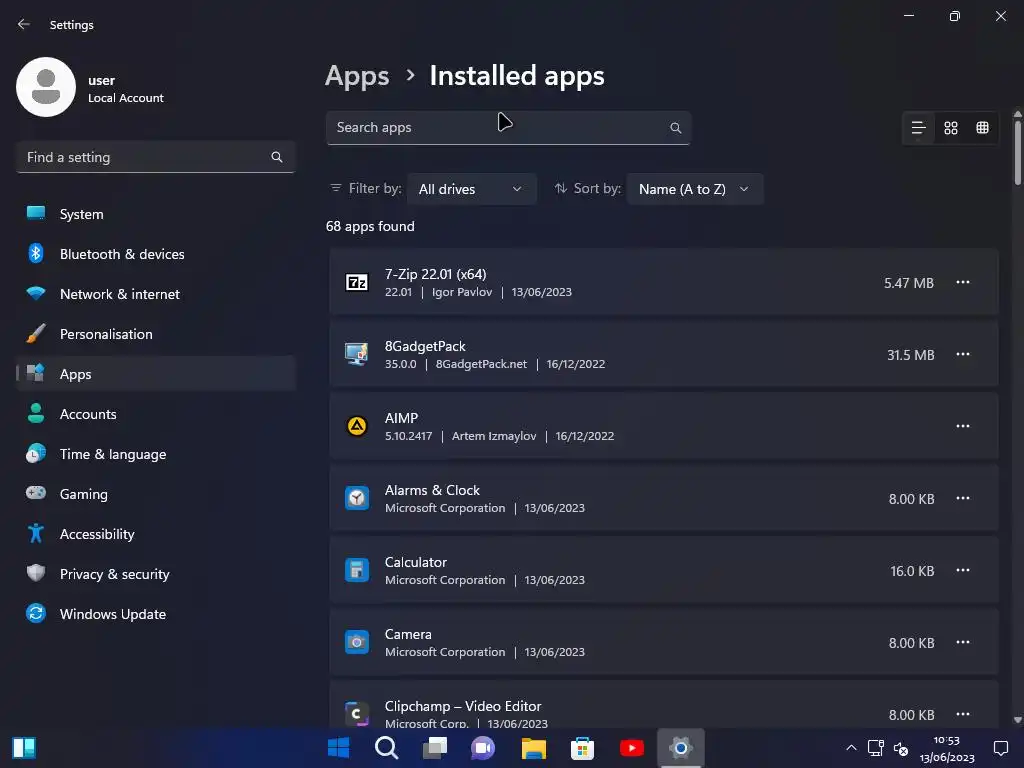Click the 'Local Account' label
This screenshot has height=768, width=1024.
125,98
